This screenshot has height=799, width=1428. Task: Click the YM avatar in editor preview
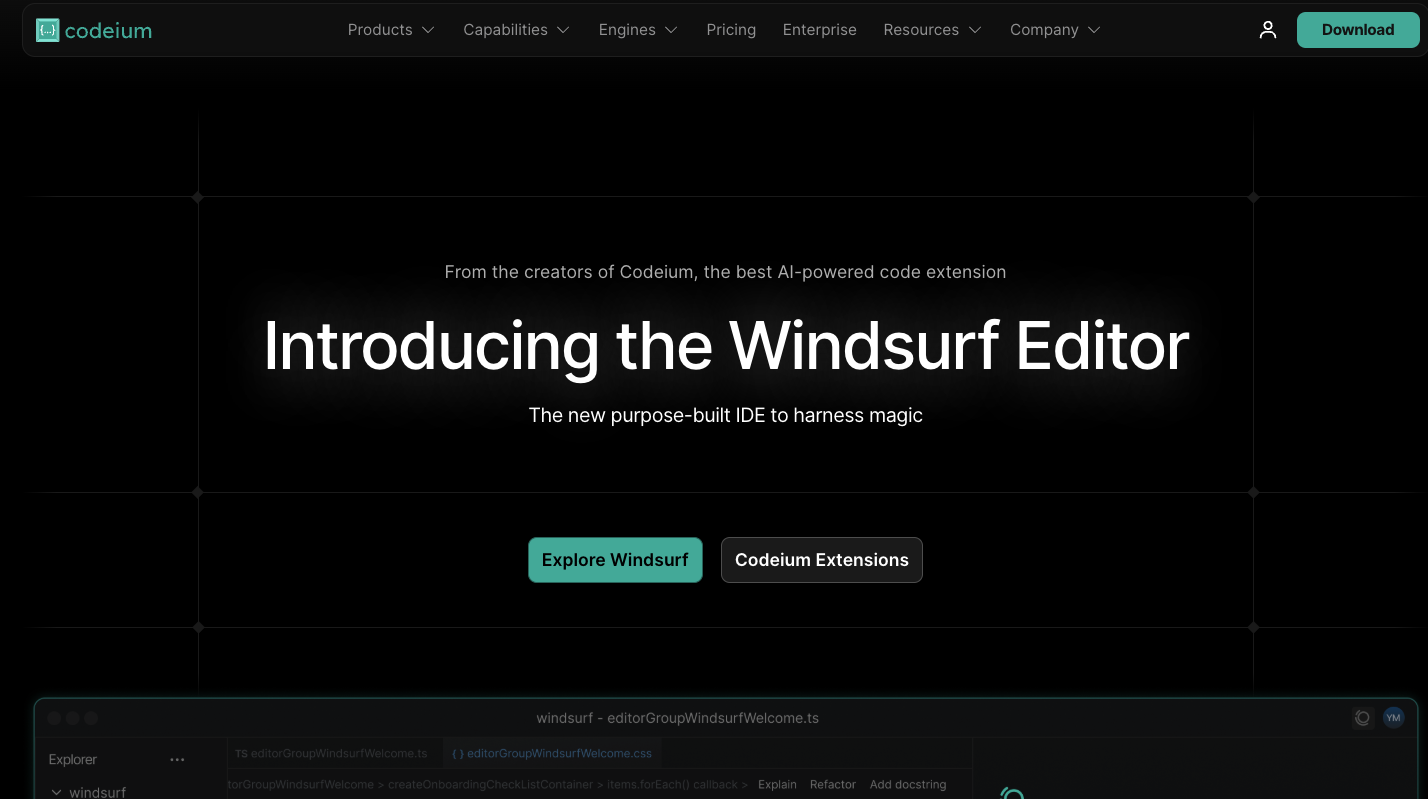[x=1393, y=718]
